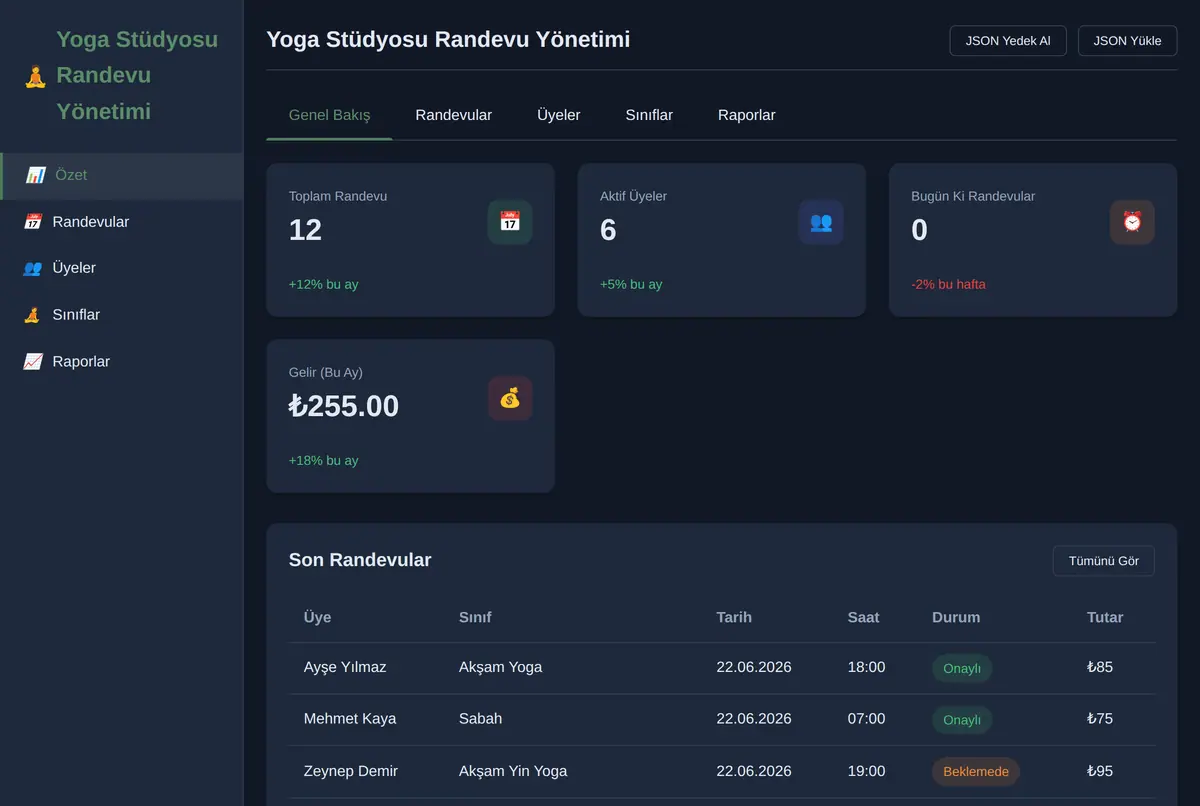Click the Tarih column header
The image size is (1200, 806).
click(734, 617)
